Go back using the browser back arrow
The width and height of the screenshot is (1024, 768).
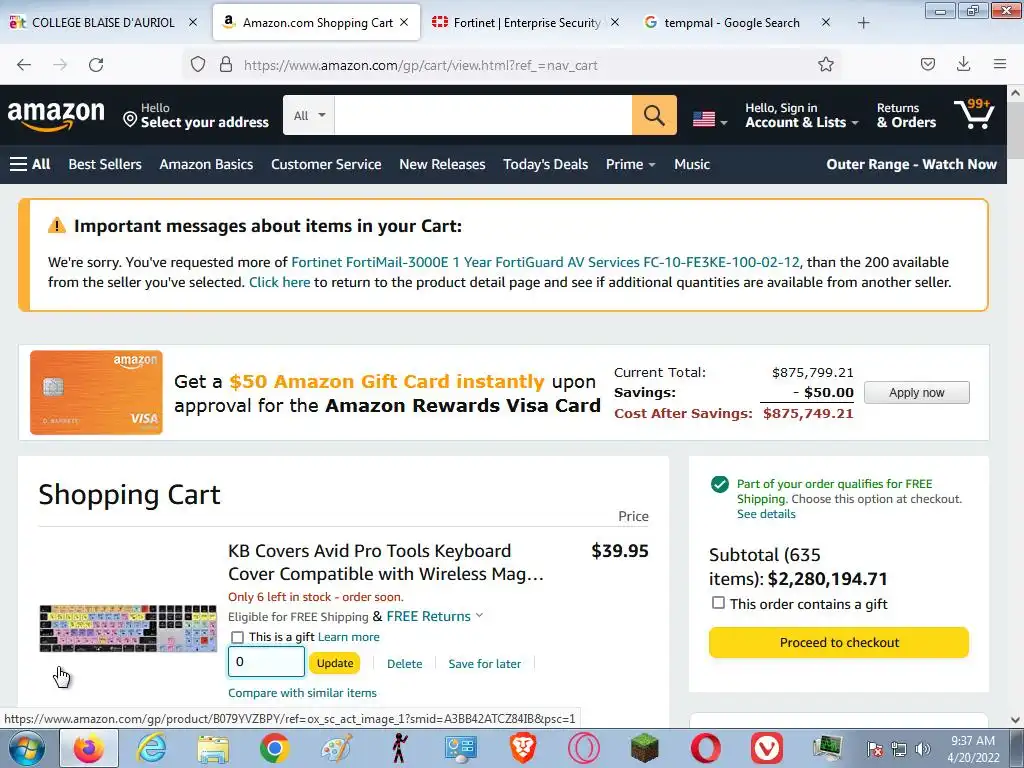coord(24,65)
